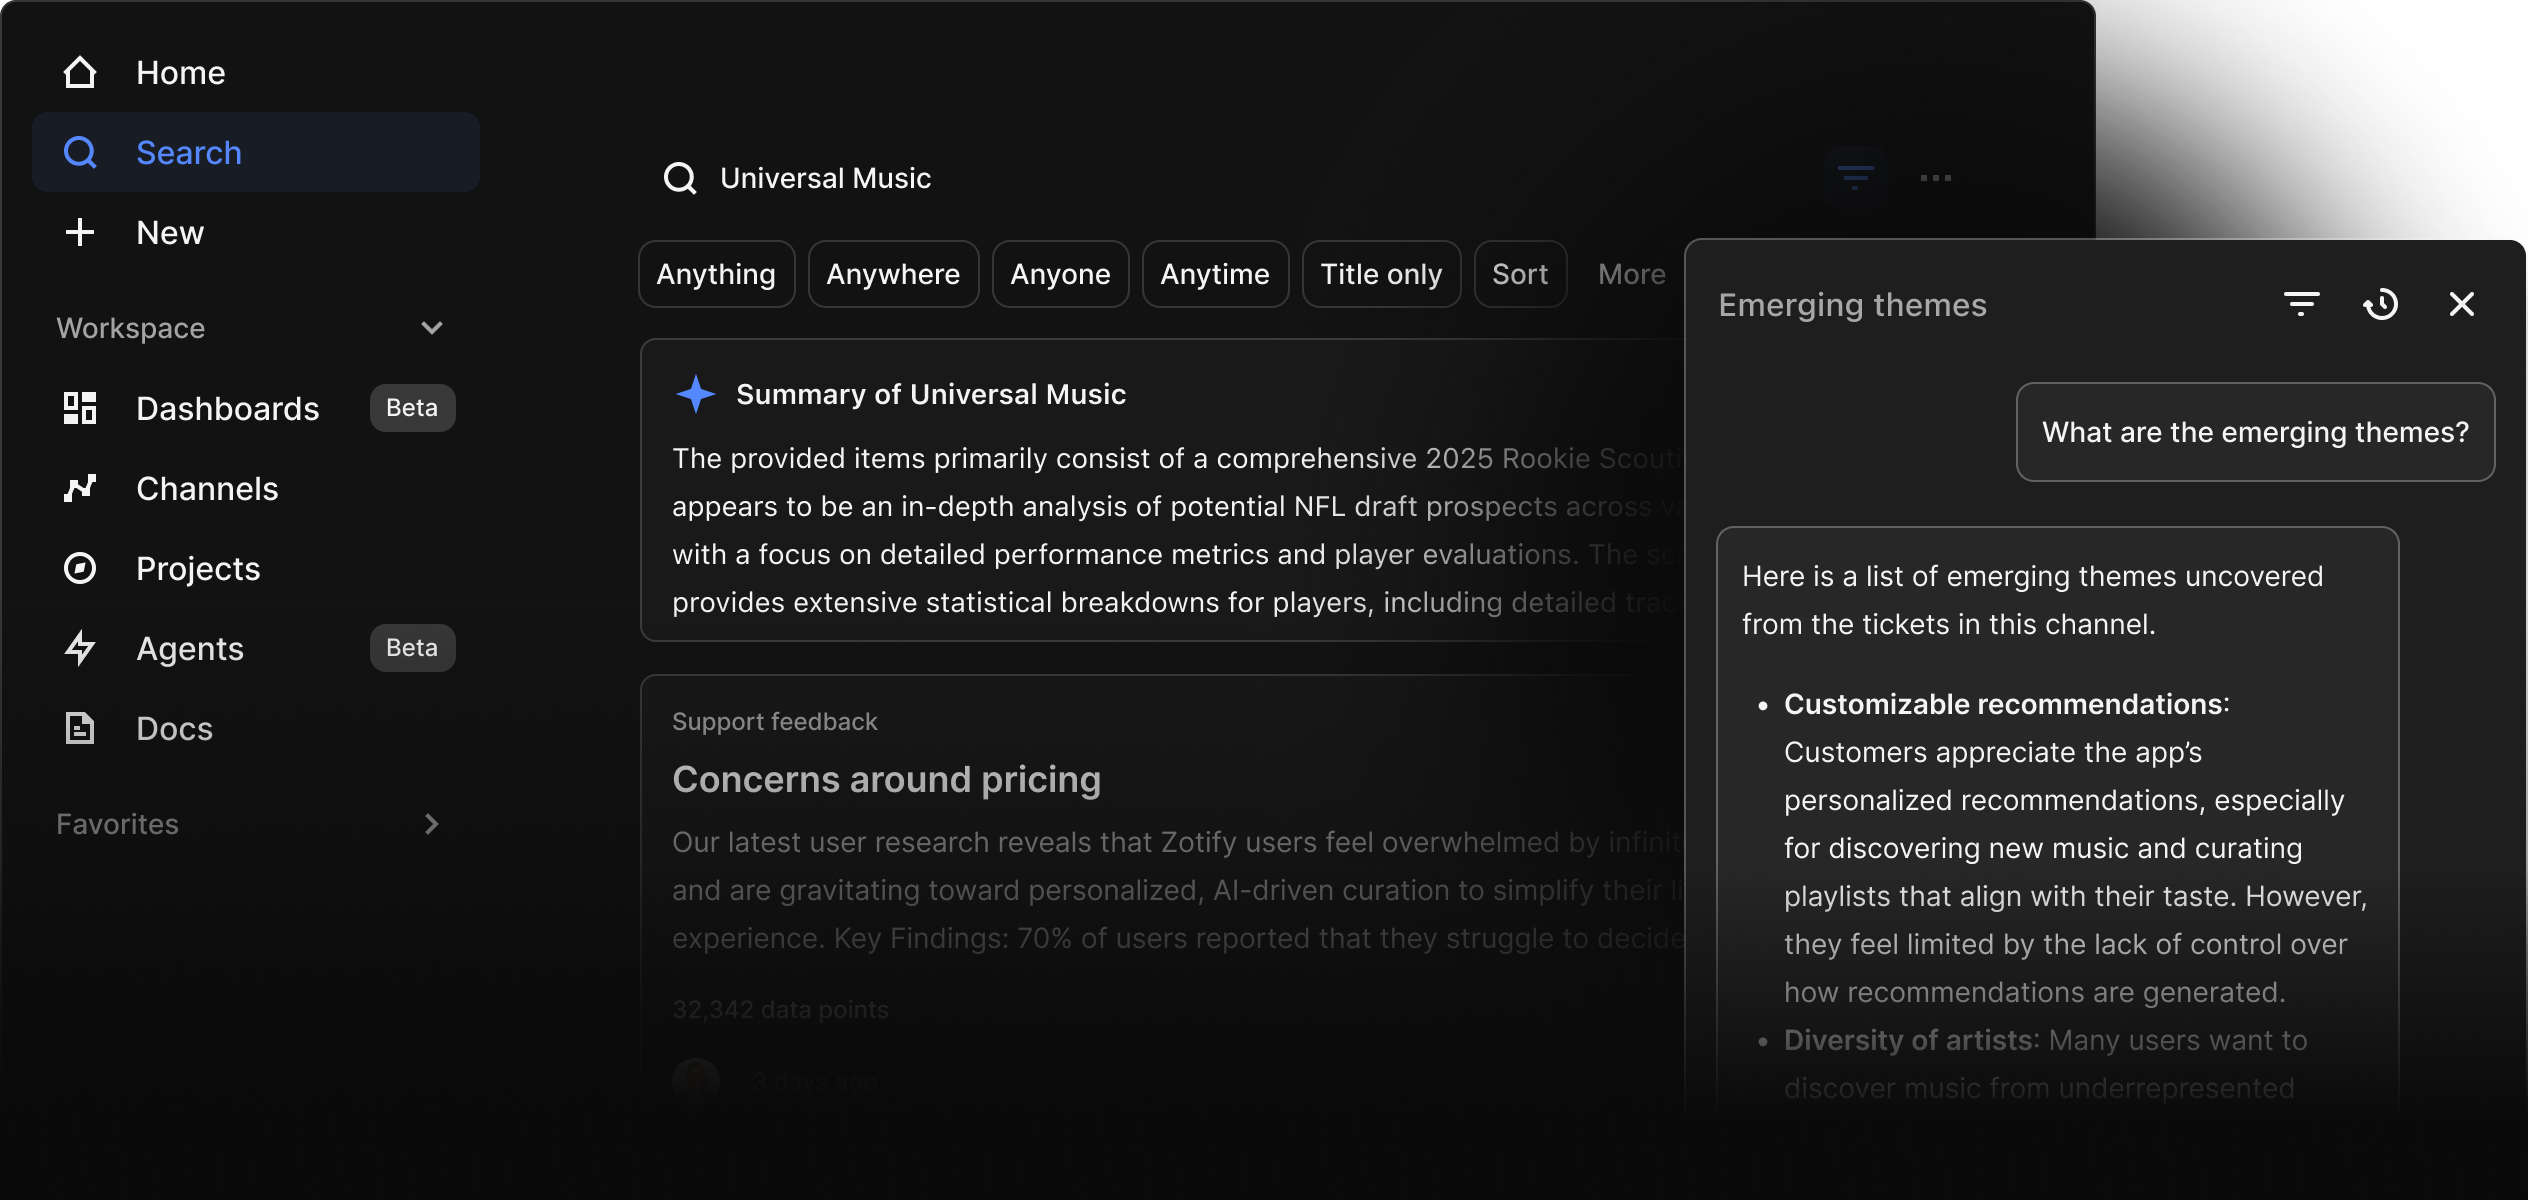Click the Home house icon
Viewport: 2528px width, 1200px height.
80,73
